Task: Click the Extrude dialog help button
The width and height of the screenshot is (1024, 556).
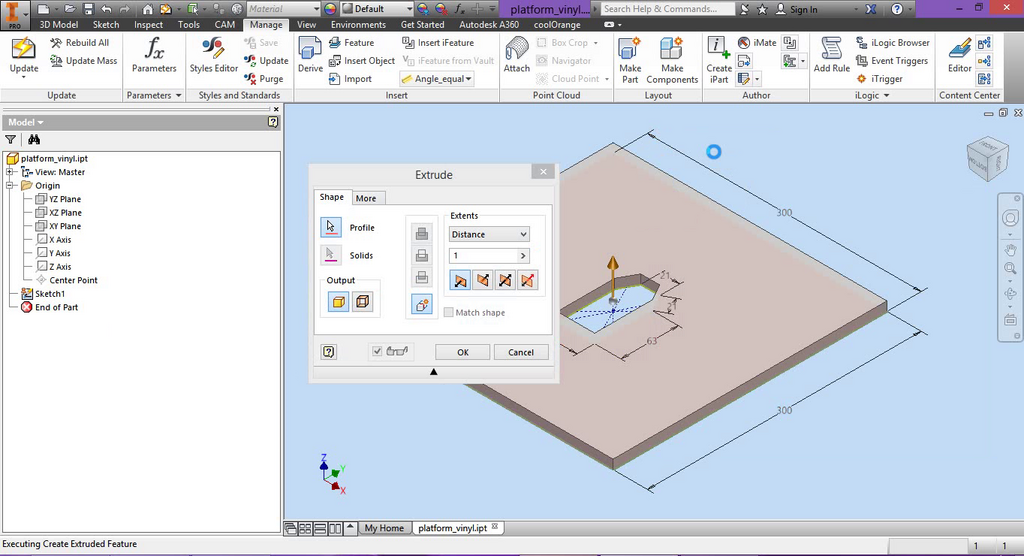Action: click(328, 352)
